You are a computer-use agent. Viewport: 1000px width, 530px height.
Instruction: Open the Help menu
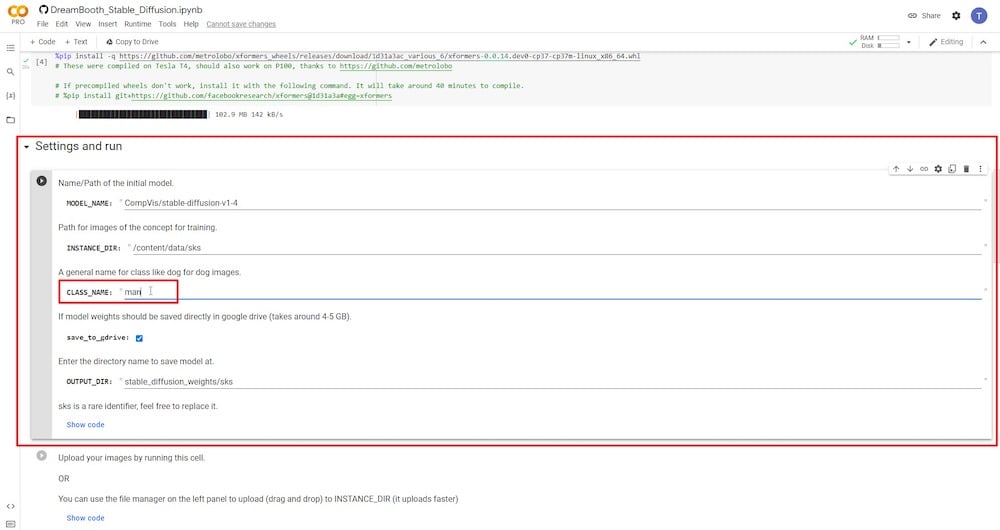(191, 24)
